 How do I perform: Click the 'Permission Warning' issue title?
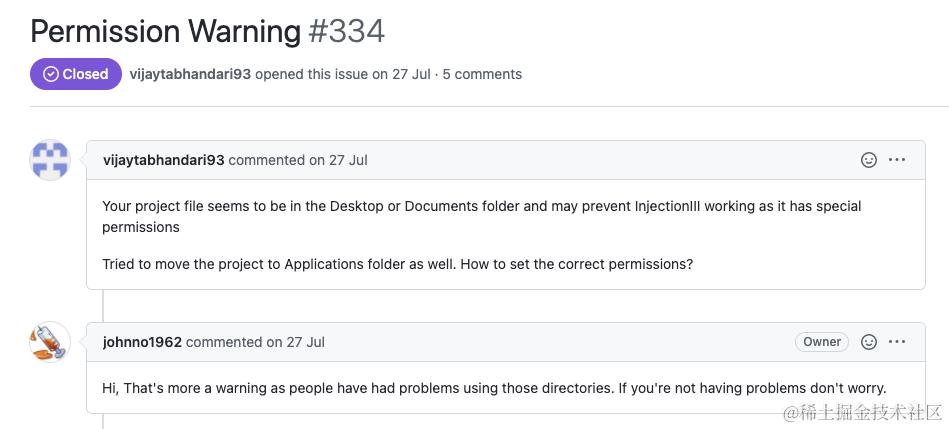pyautogui.click(x=165, y=31)
